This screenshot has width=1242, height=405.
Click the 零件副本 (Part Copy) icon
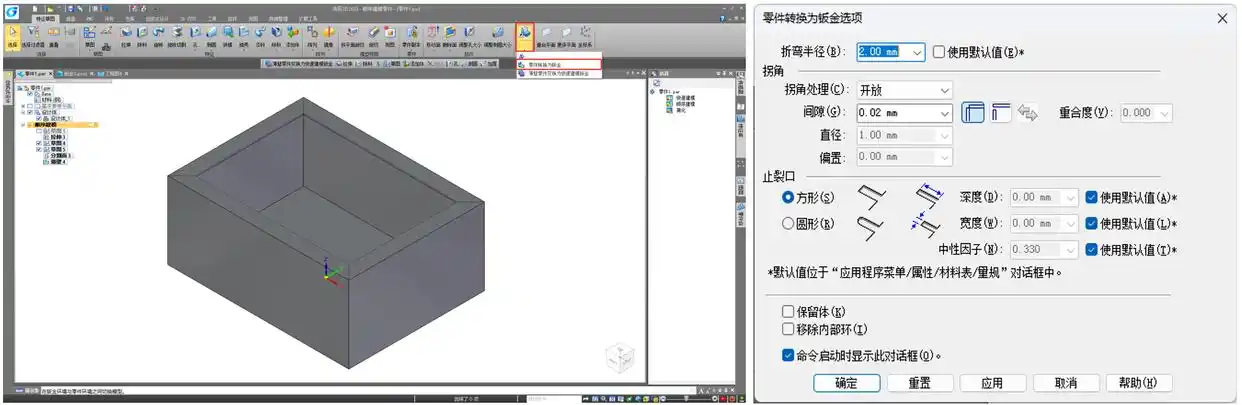pos(412,35)
